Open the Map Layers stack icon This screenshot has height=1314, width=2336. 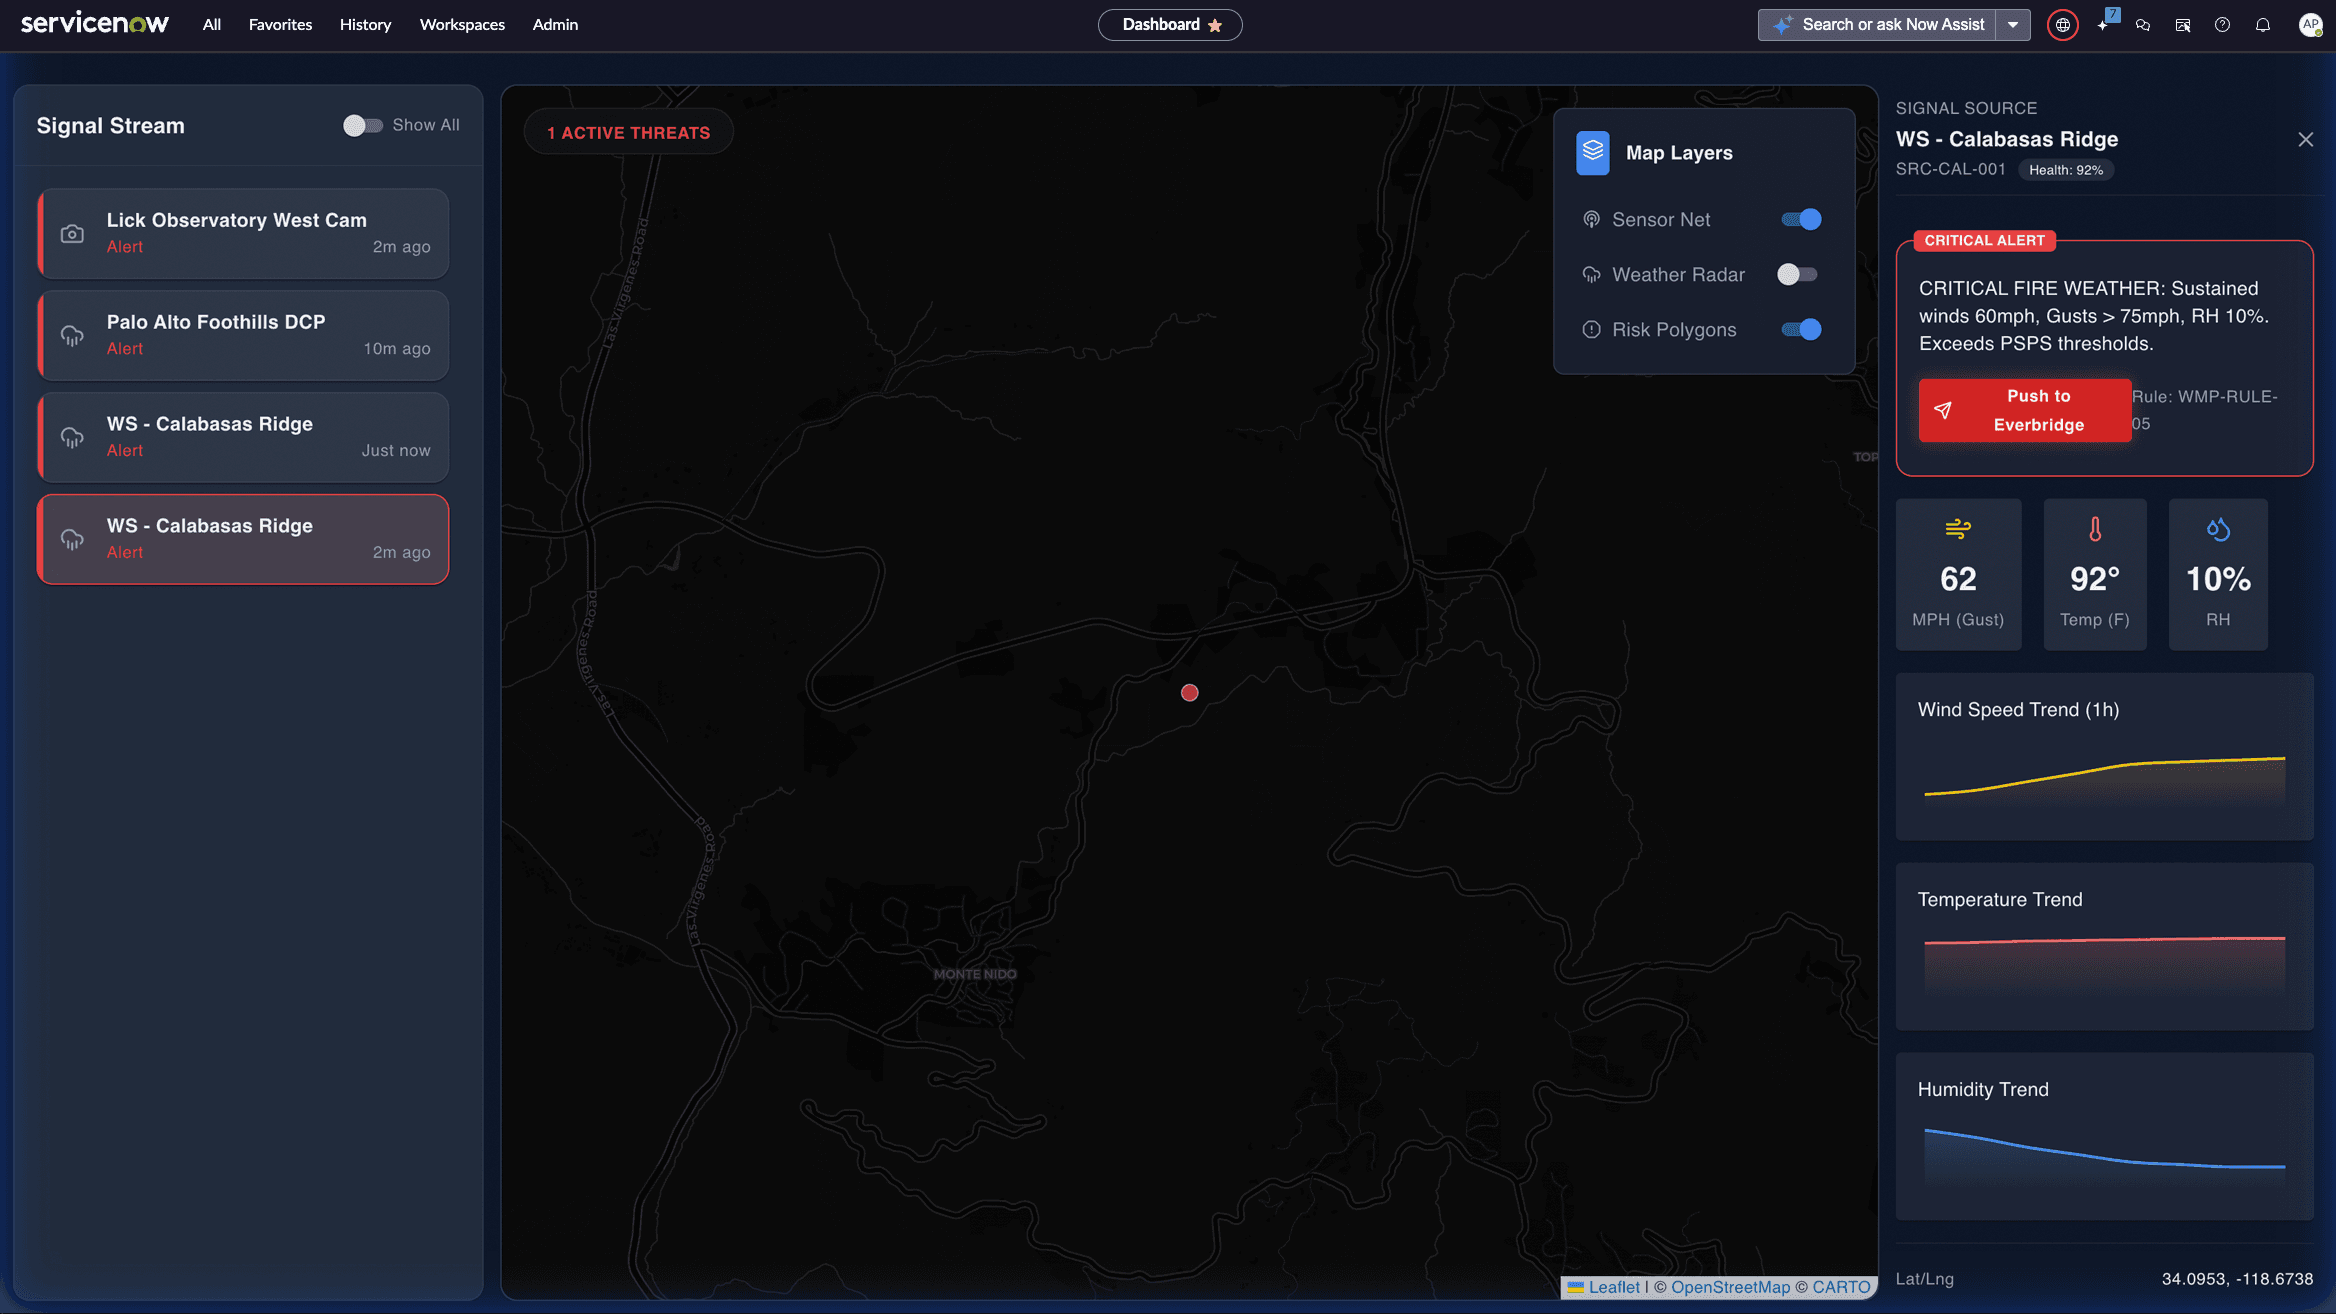[1592, 153]
